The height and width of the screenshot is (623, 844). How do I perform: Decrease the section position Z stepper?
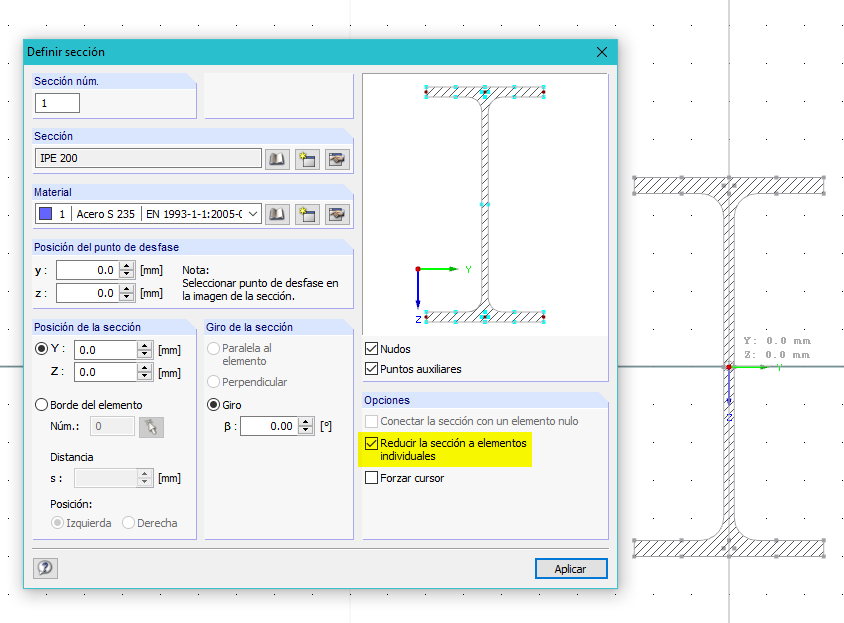[144, 376]
